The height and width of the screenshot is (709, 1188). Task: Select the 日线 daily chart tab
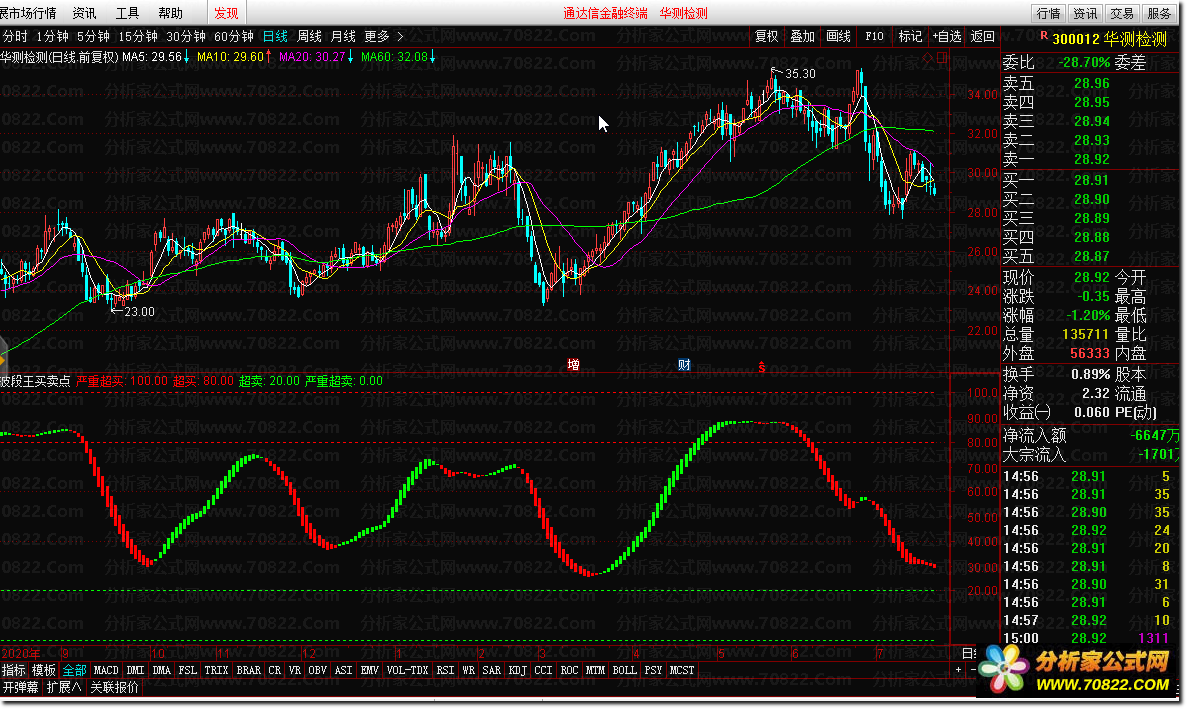tap(275, 36)
